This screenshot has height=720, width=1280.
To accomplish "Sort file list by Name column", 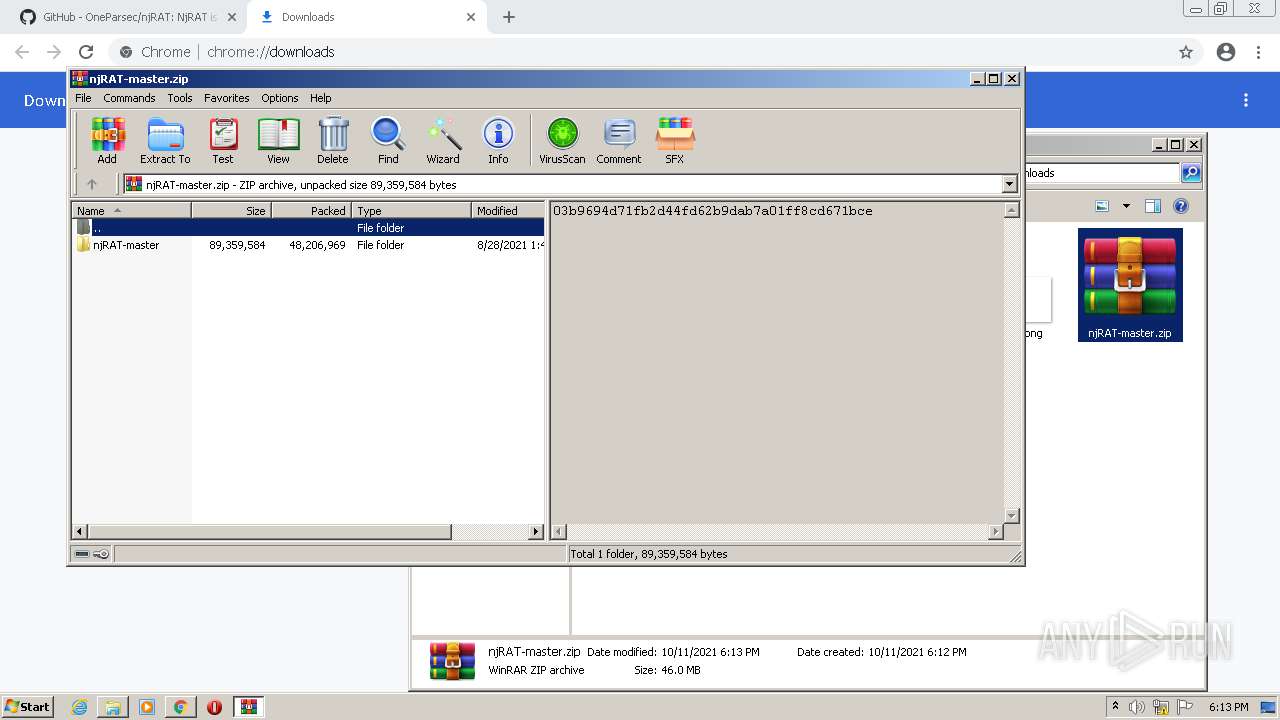I will [x=131, y=210].
